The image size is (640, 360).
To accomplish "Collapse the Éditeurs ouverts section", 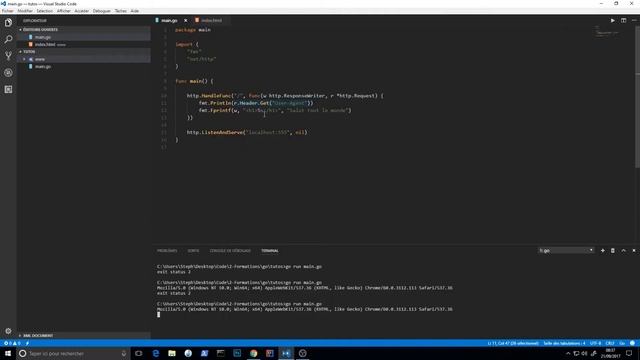I will click(x=40, y=30).
